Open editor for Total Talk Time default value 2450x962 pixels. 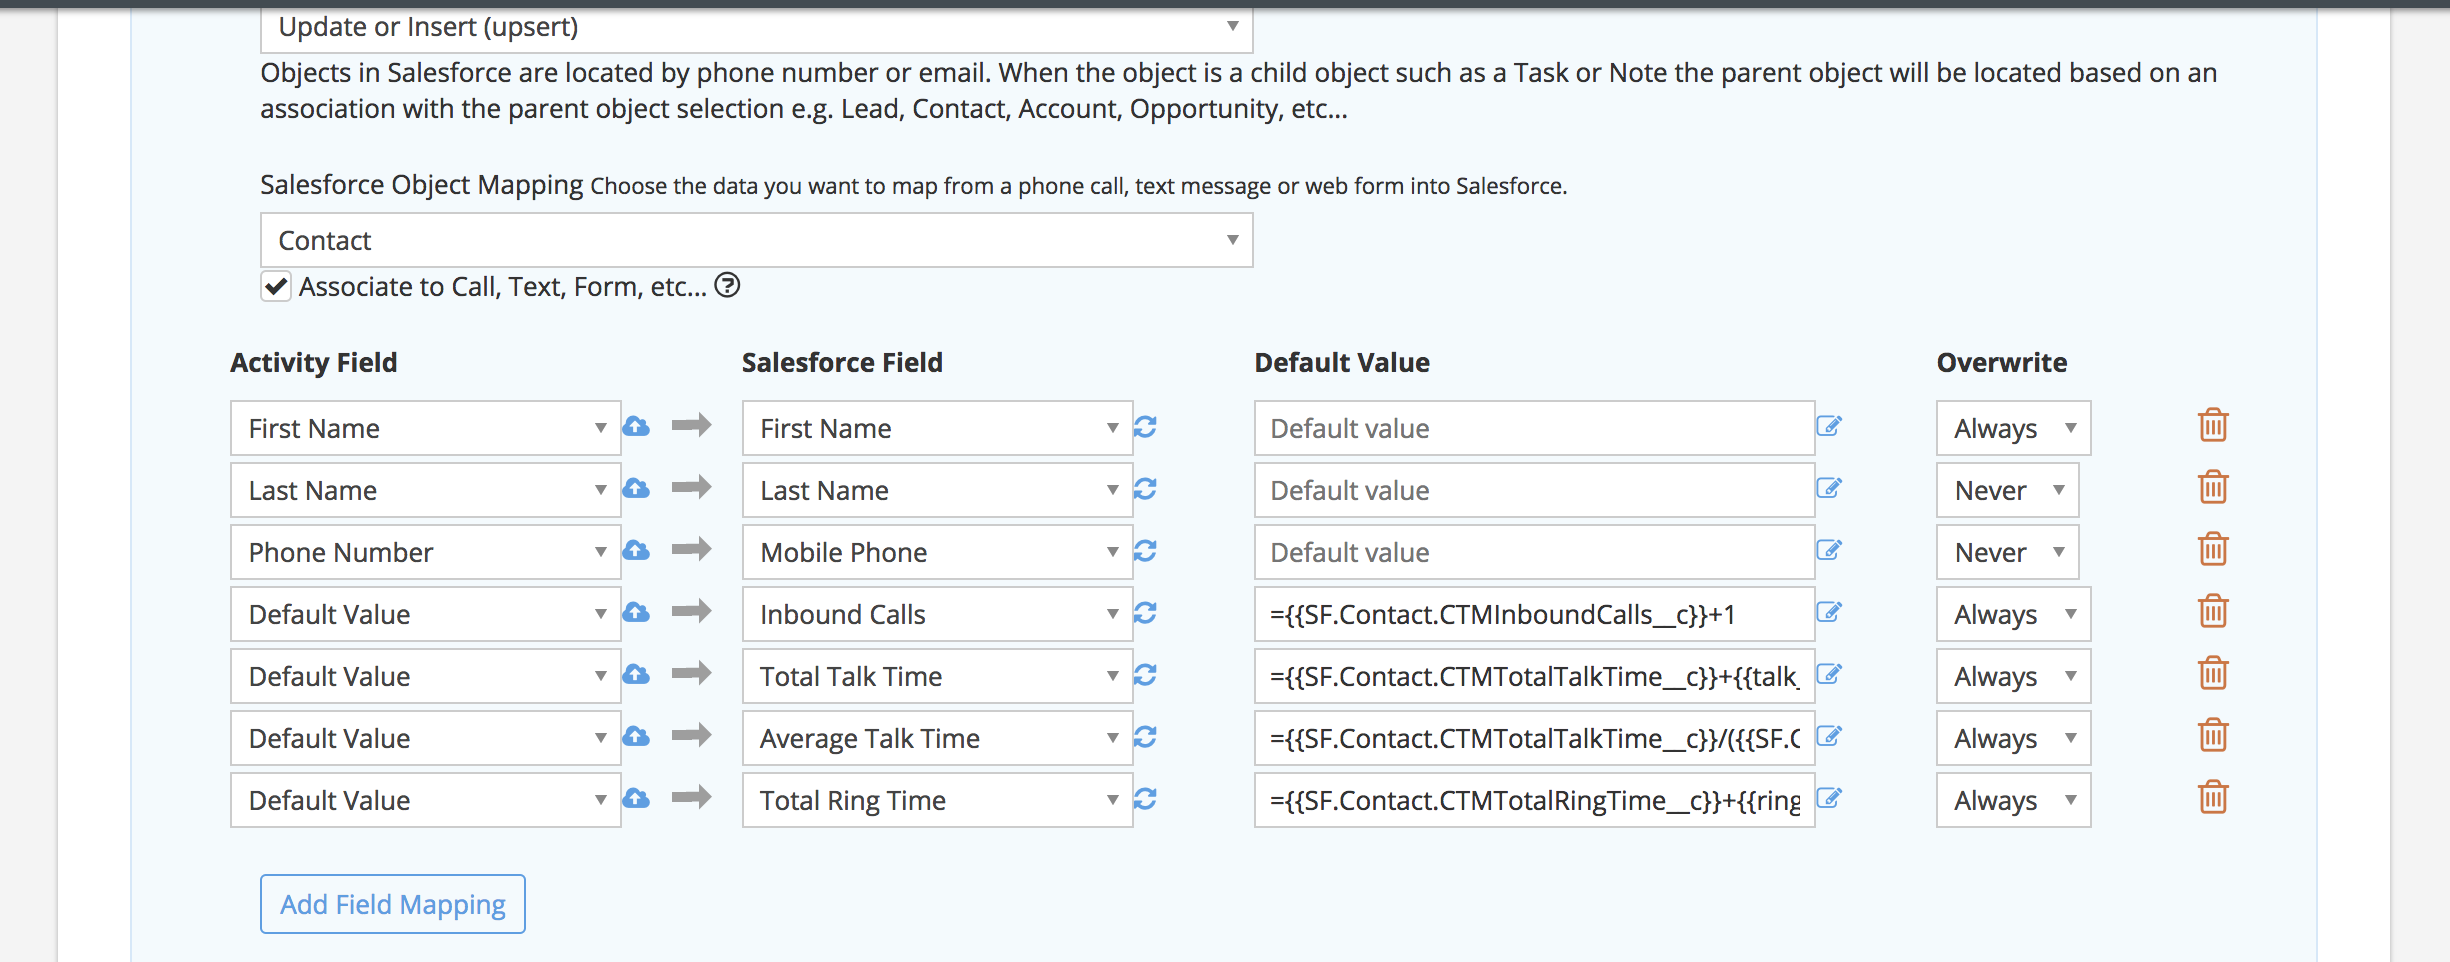tap(1829, 675)
